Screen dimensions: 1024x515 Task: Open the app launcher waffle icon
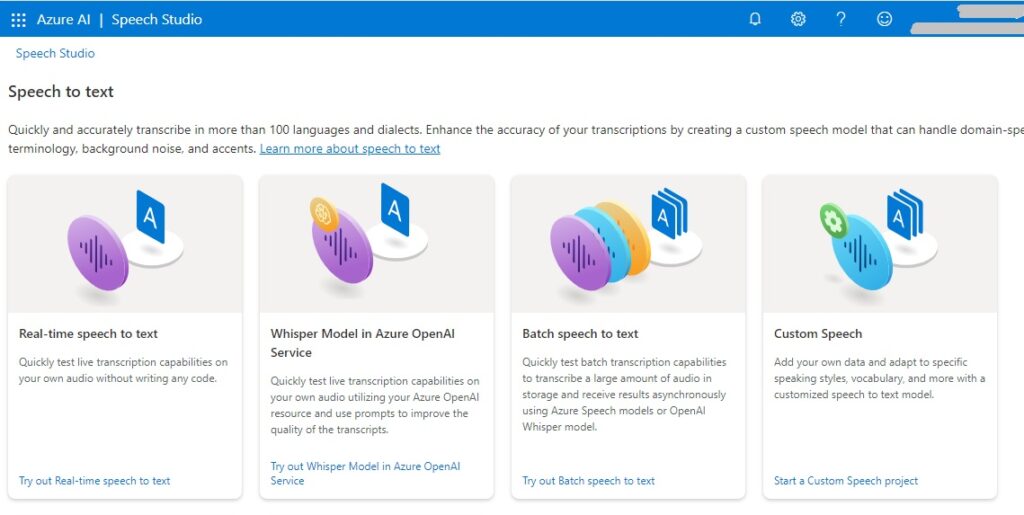(x=18, y=19)
